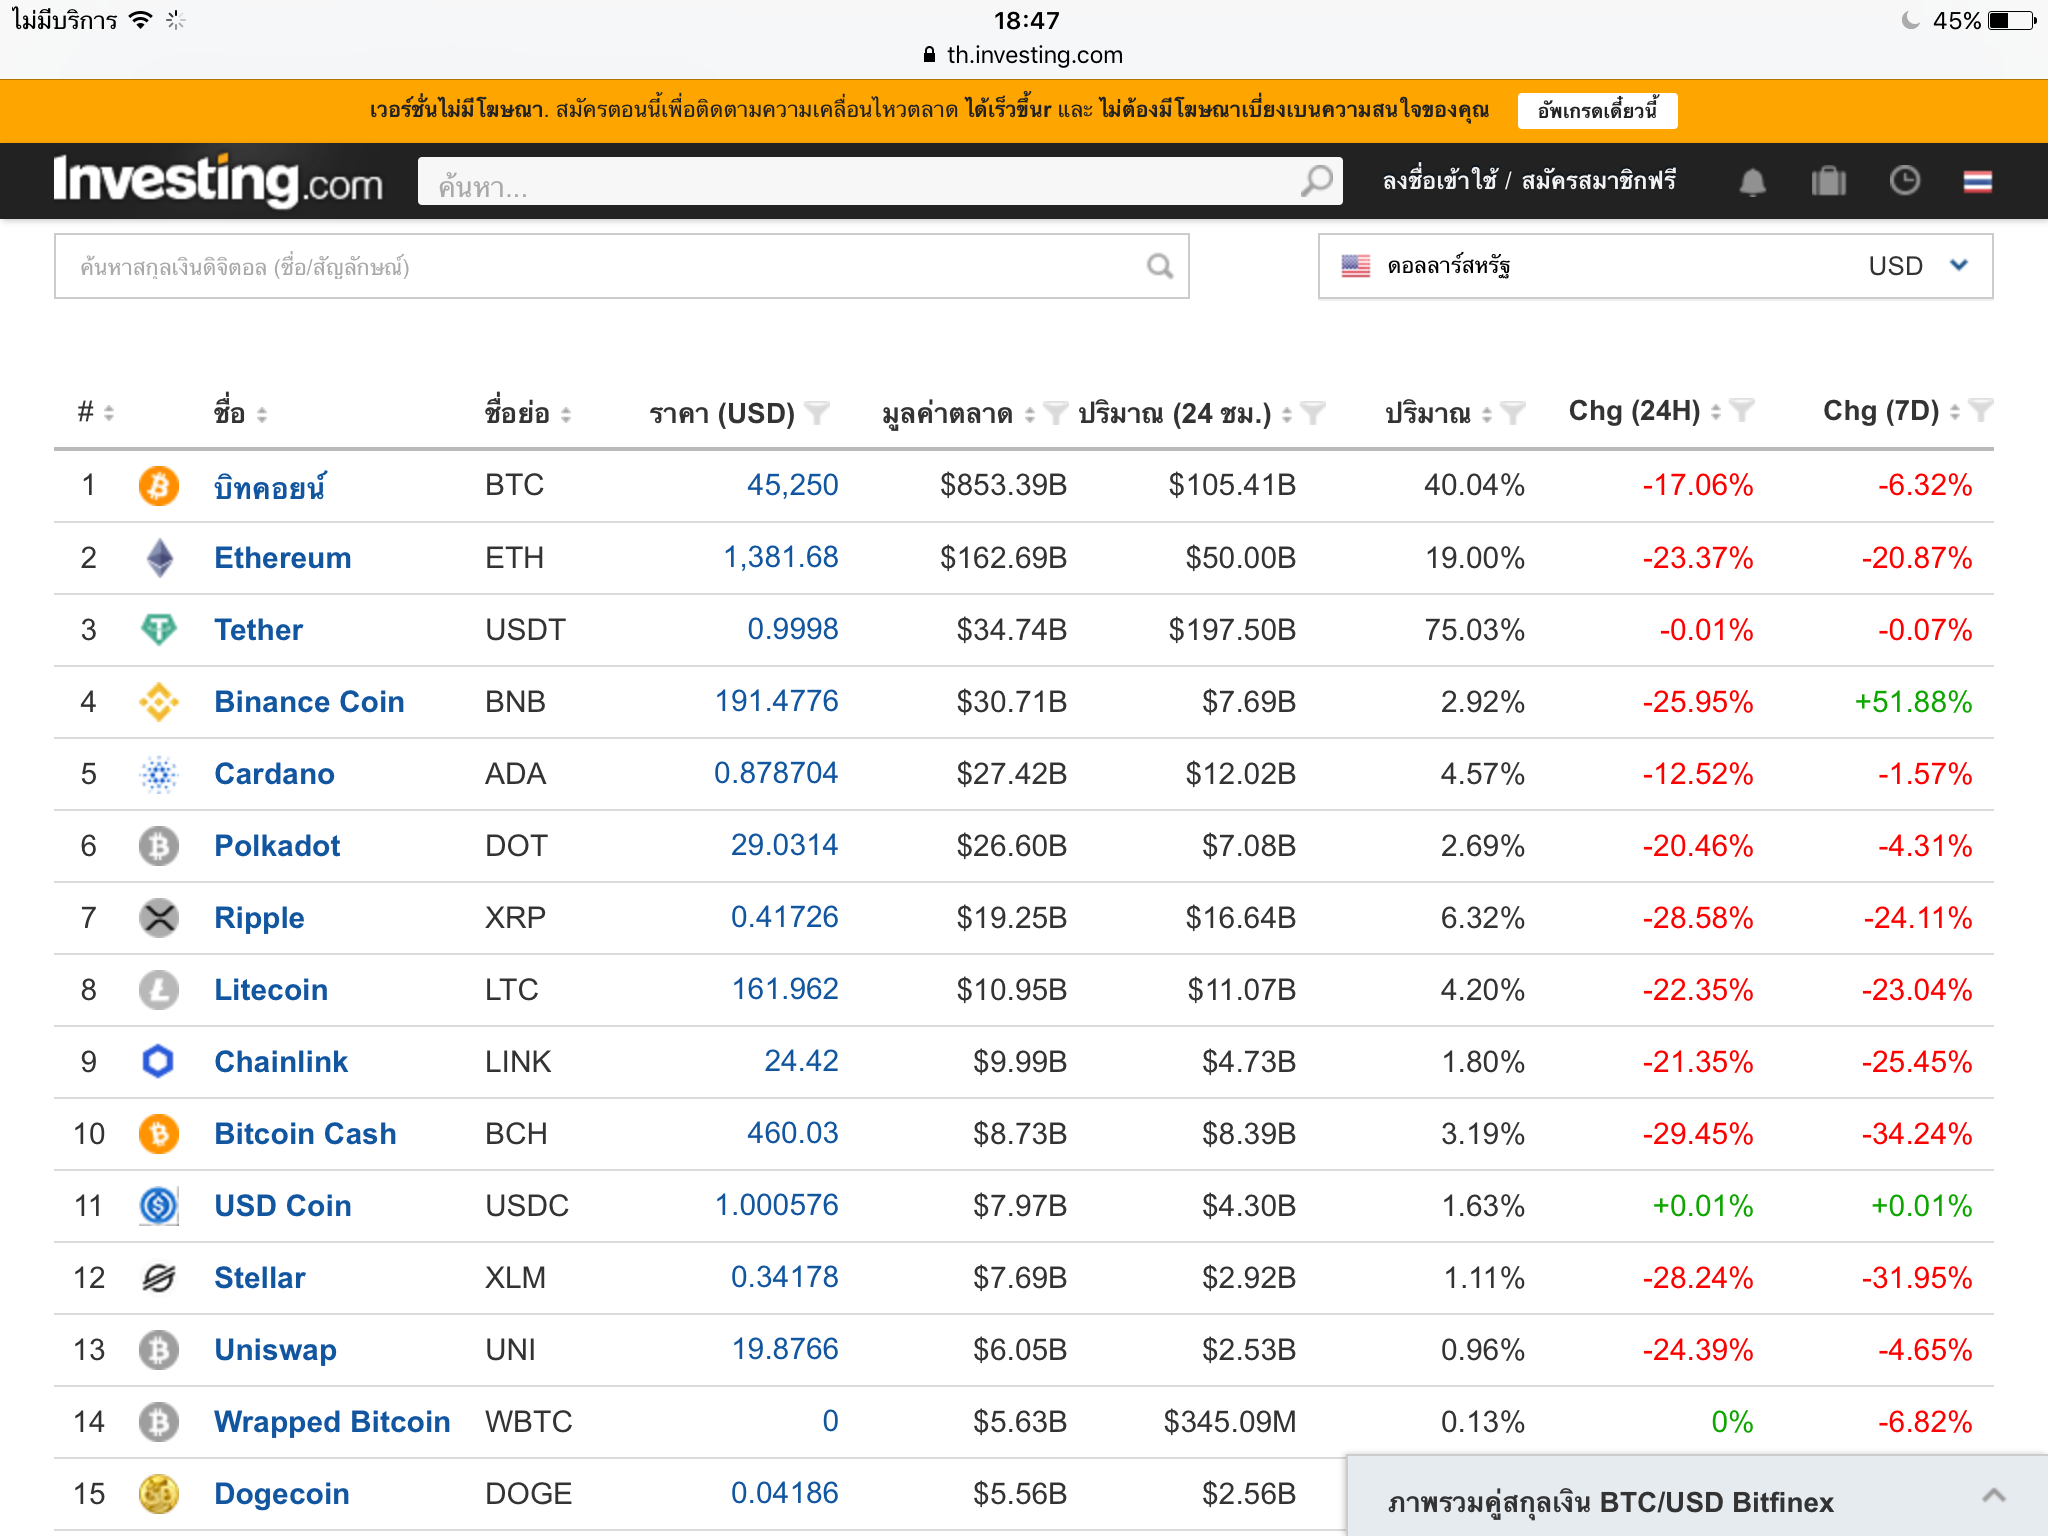Open the notifications bell icon
The width and height of the screenshot is (2048, 1536).
[x=1752, y=182]
